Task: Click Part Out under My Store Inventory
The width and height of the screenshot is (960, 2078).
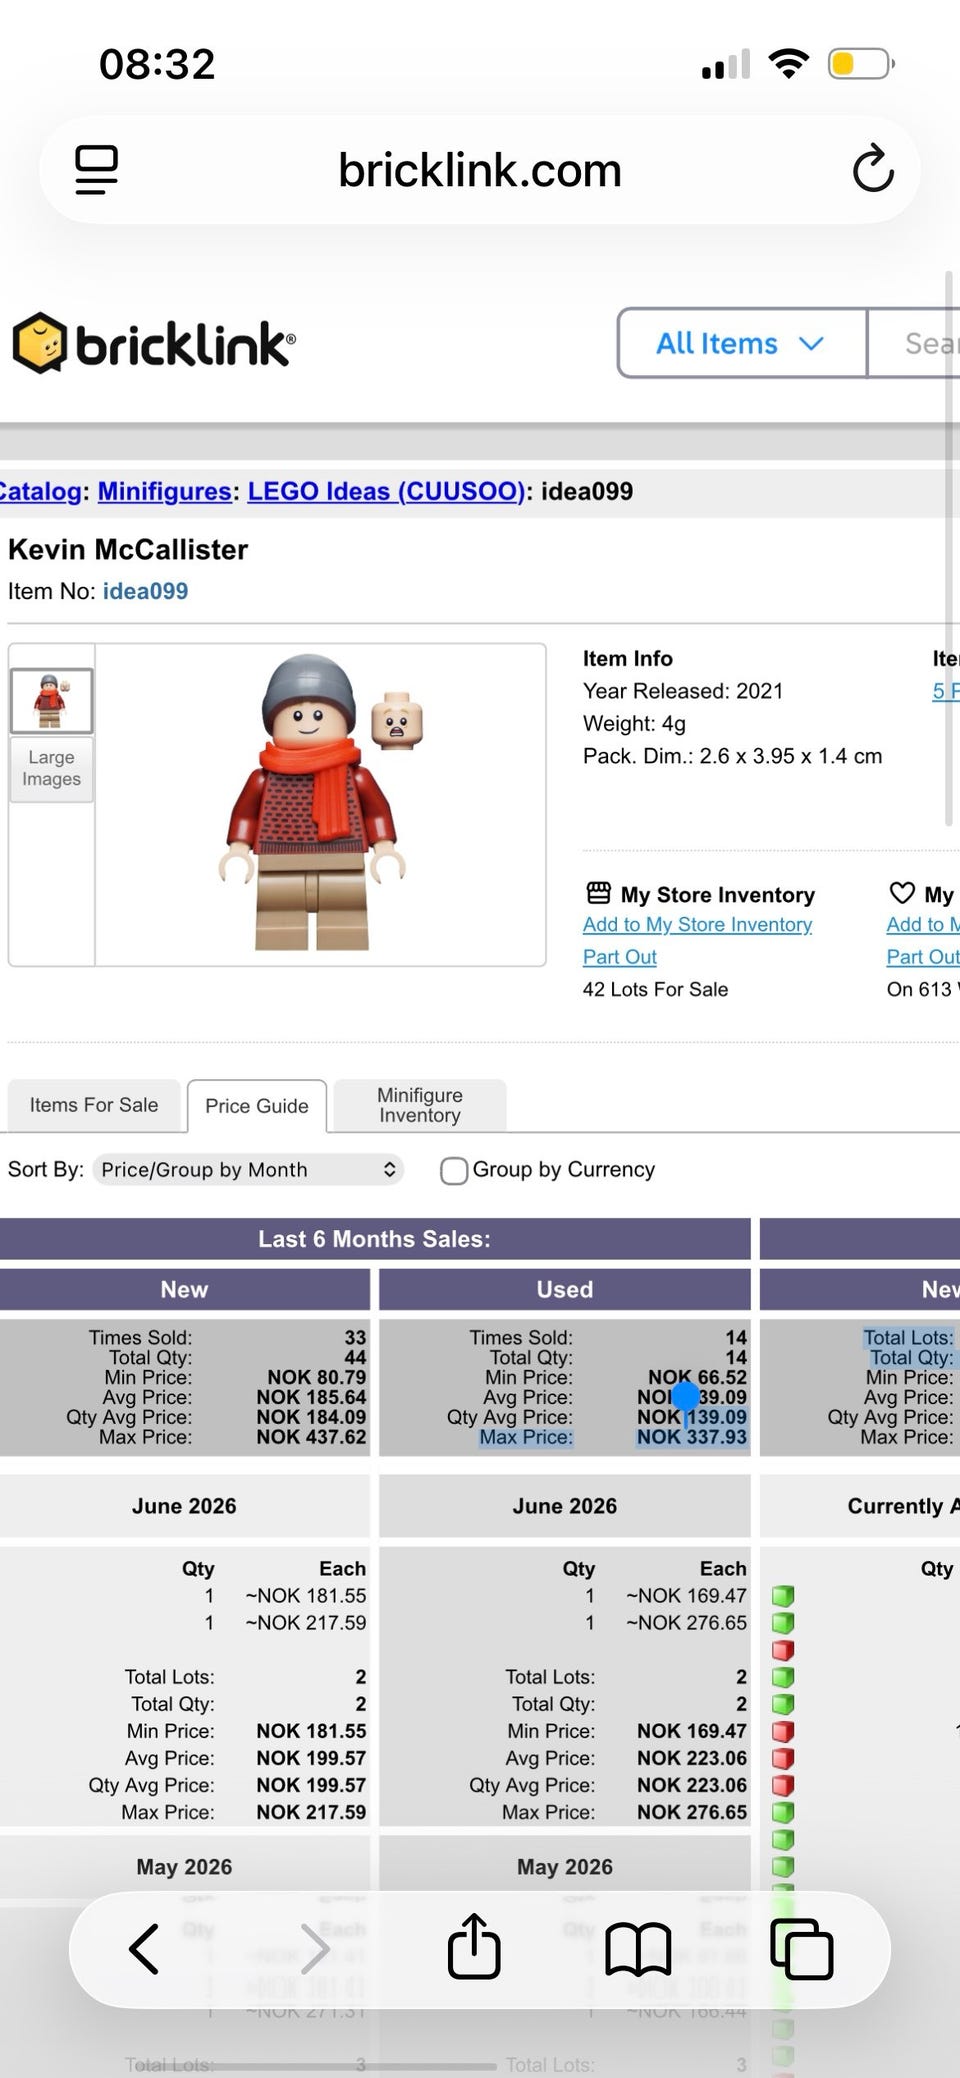Action: coord(620,957)
